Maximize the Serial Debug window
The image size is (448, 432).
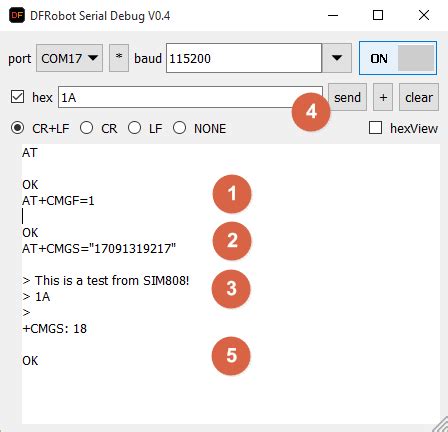coord(378,15)
